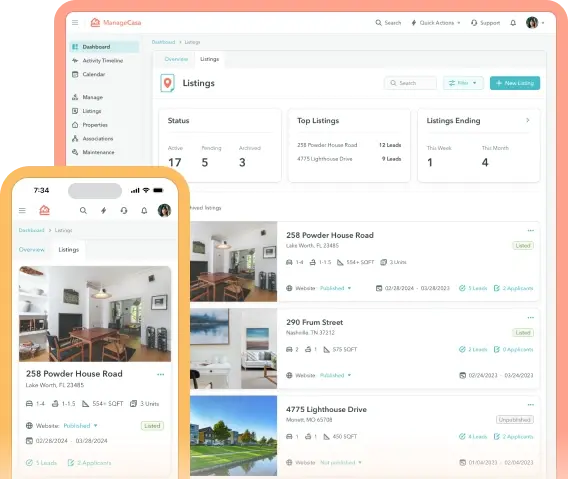The height and width of the screenshot is (479, 568).
Task: Select Dashboard in the sidebar
Action: [104, 47]
